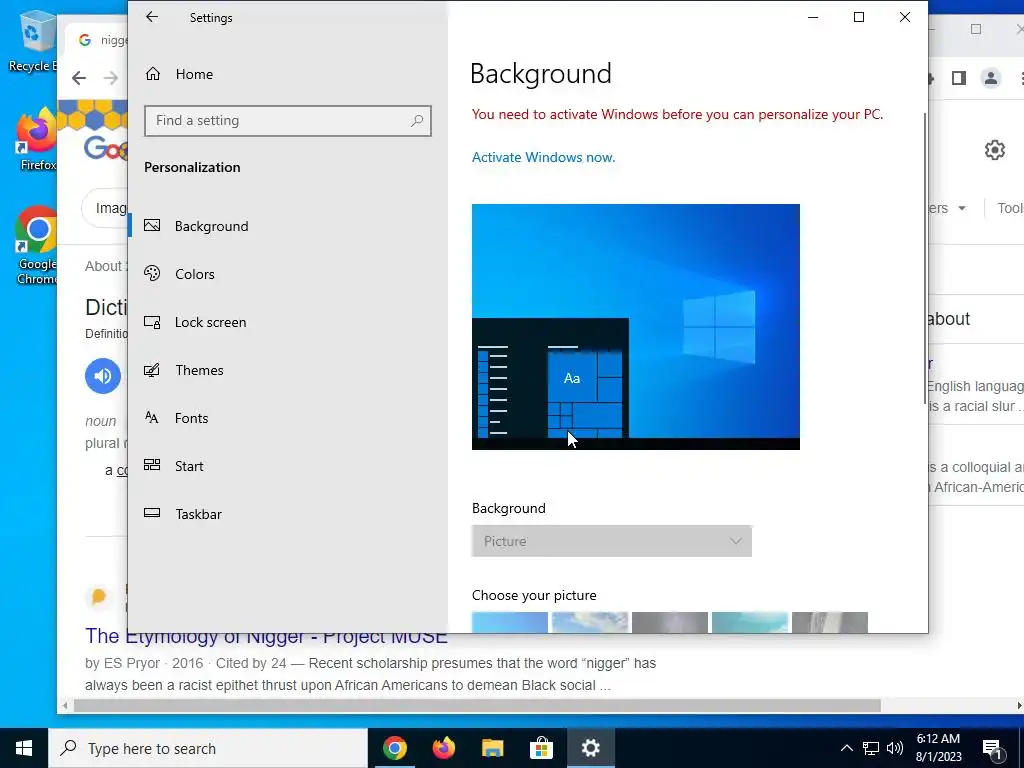Choose the fourth picture thumbnail

[750, 622]
